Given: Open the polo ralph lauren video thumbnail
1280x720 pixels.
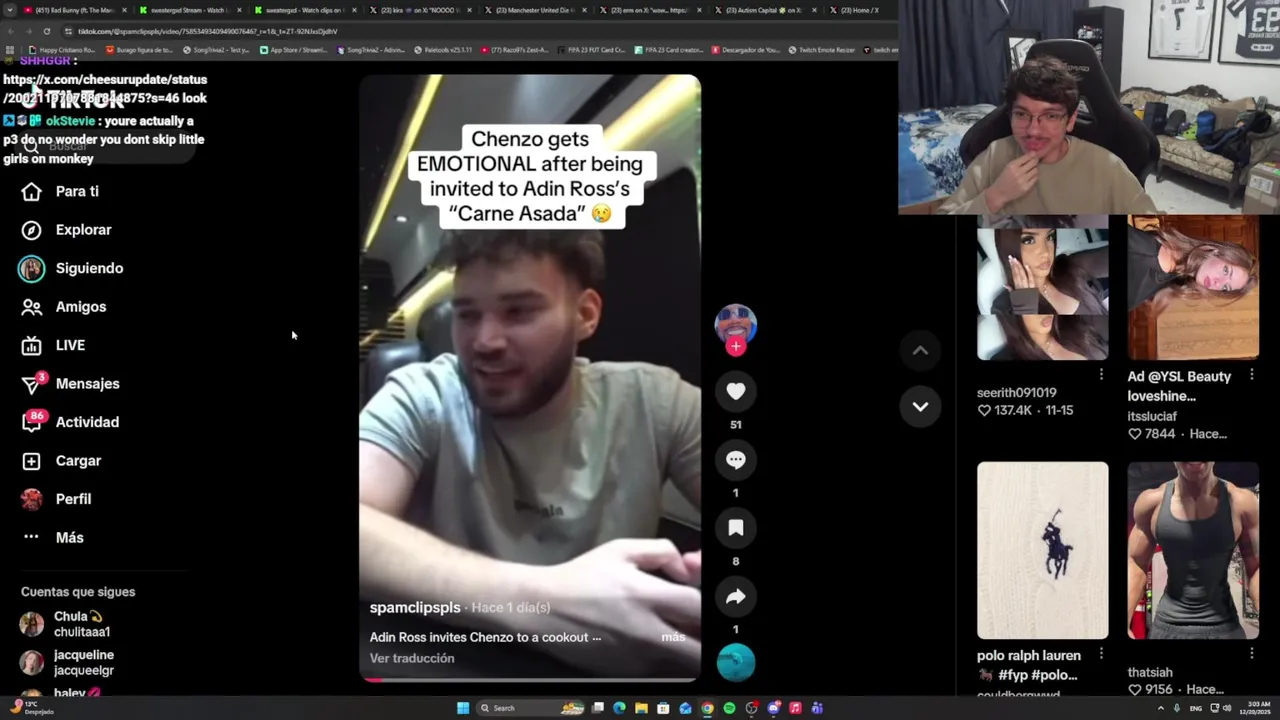Looking at the screenshot, I should pos(1042,550).
